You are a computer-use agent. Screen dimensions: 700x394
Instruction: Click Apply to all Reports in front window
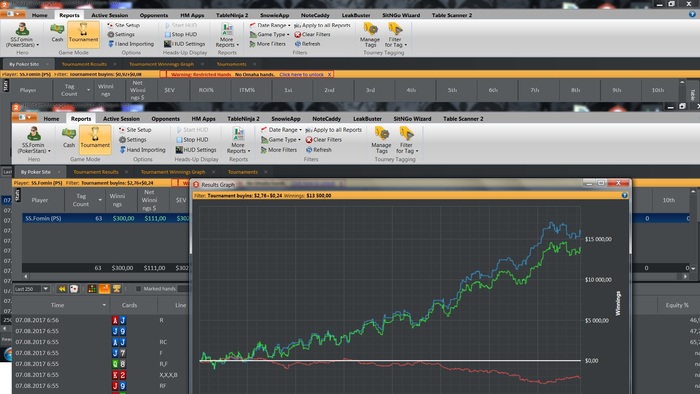333,130
